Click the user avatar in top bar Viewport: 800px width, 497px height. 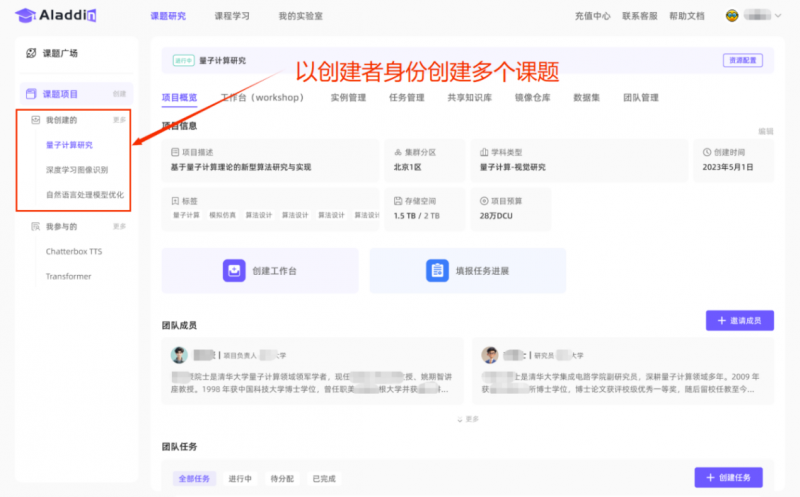[733, 16]
